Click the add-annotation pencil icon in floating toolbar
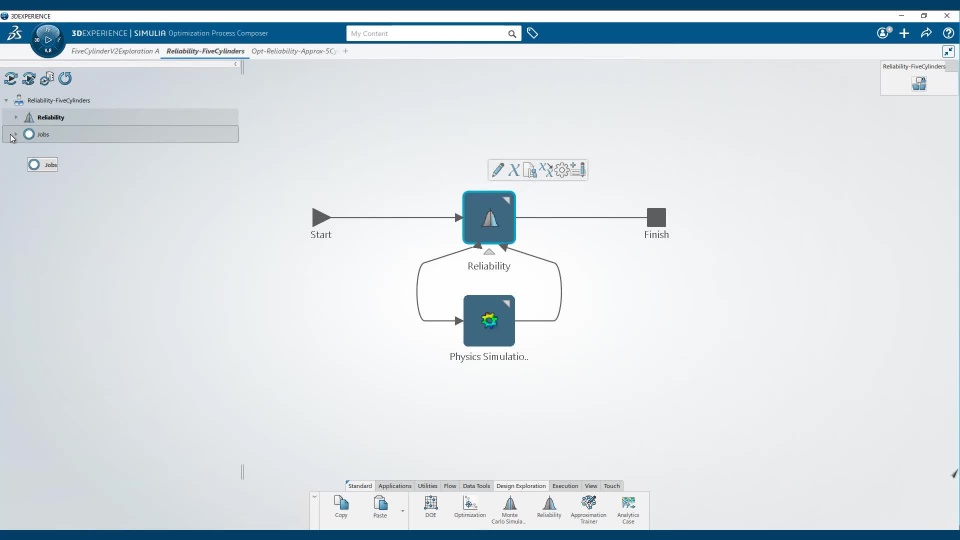The image size is (960, 540). [x=578, y=170]
